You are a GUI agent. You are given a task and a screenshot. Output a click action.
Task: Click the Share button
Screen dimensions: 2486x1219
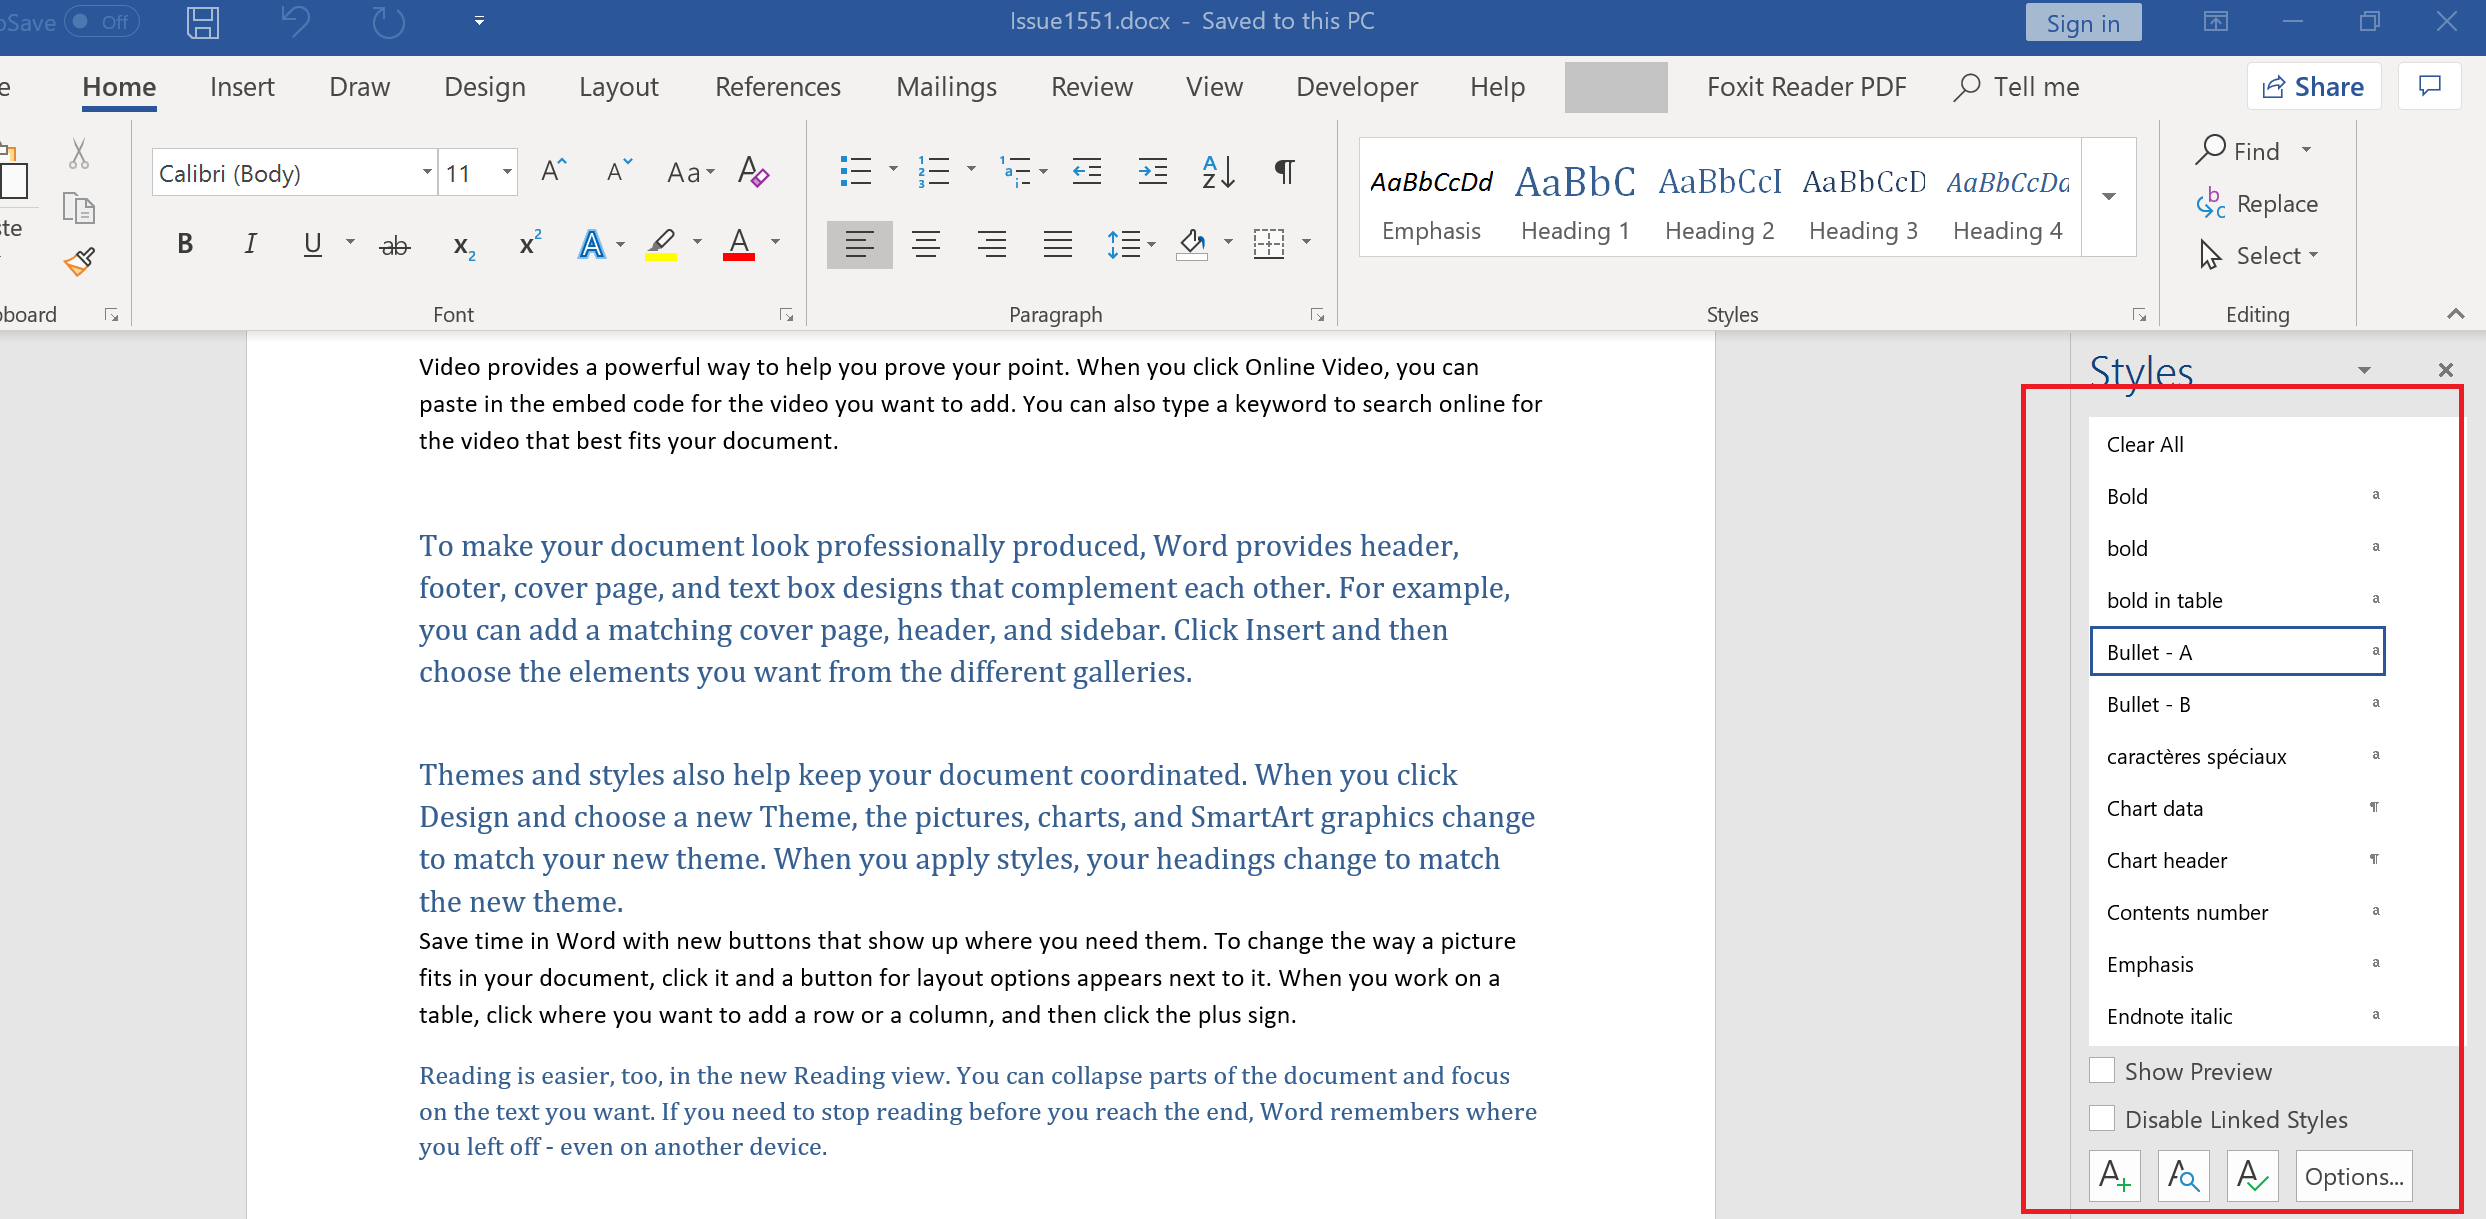click(2313, 87)
